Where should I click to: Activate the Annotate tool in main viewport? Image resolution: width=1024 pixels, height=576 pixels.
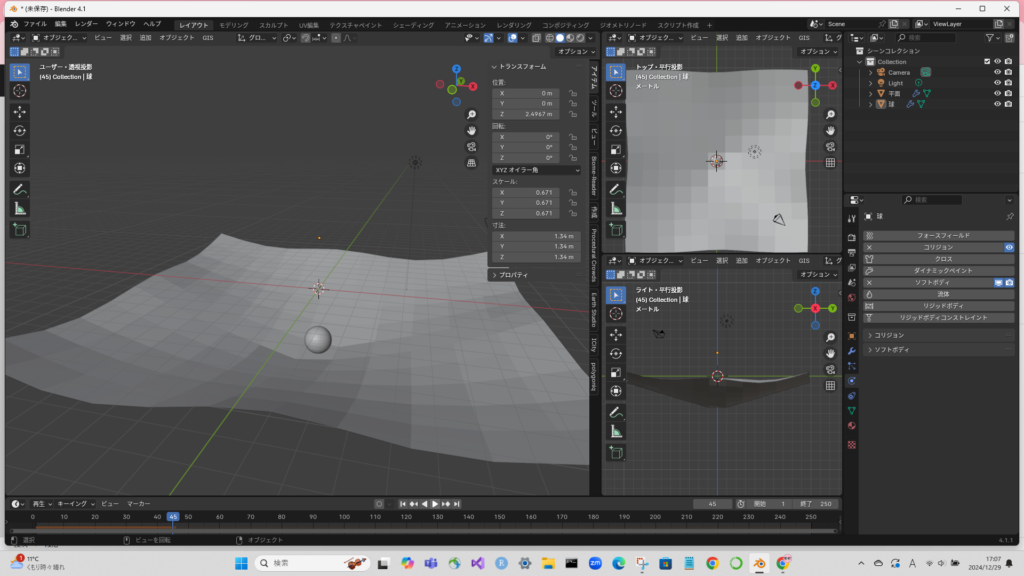point(20,189)
